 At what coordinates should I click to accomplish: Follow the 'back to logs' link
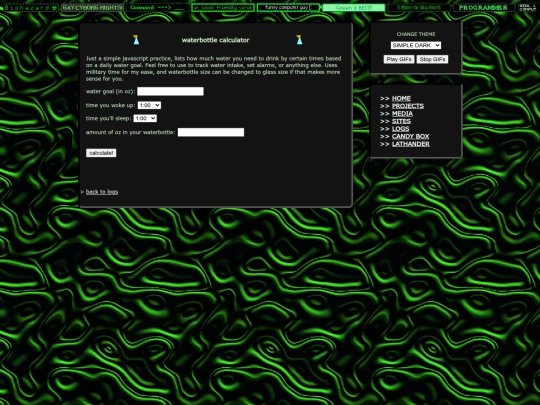click(102, 192)
